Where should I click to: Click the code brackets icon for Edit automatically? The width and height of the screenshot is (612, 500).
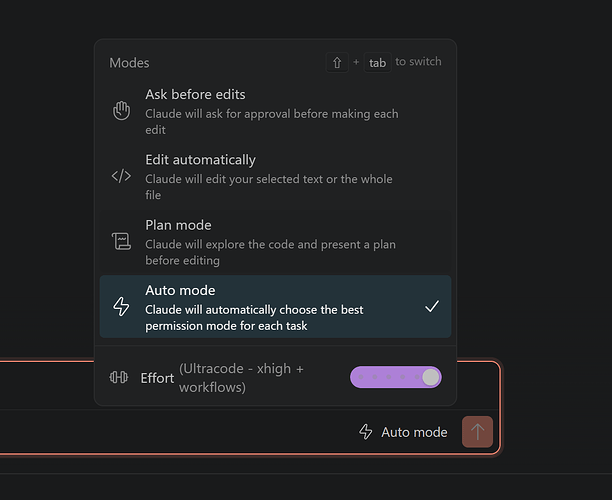121,176
